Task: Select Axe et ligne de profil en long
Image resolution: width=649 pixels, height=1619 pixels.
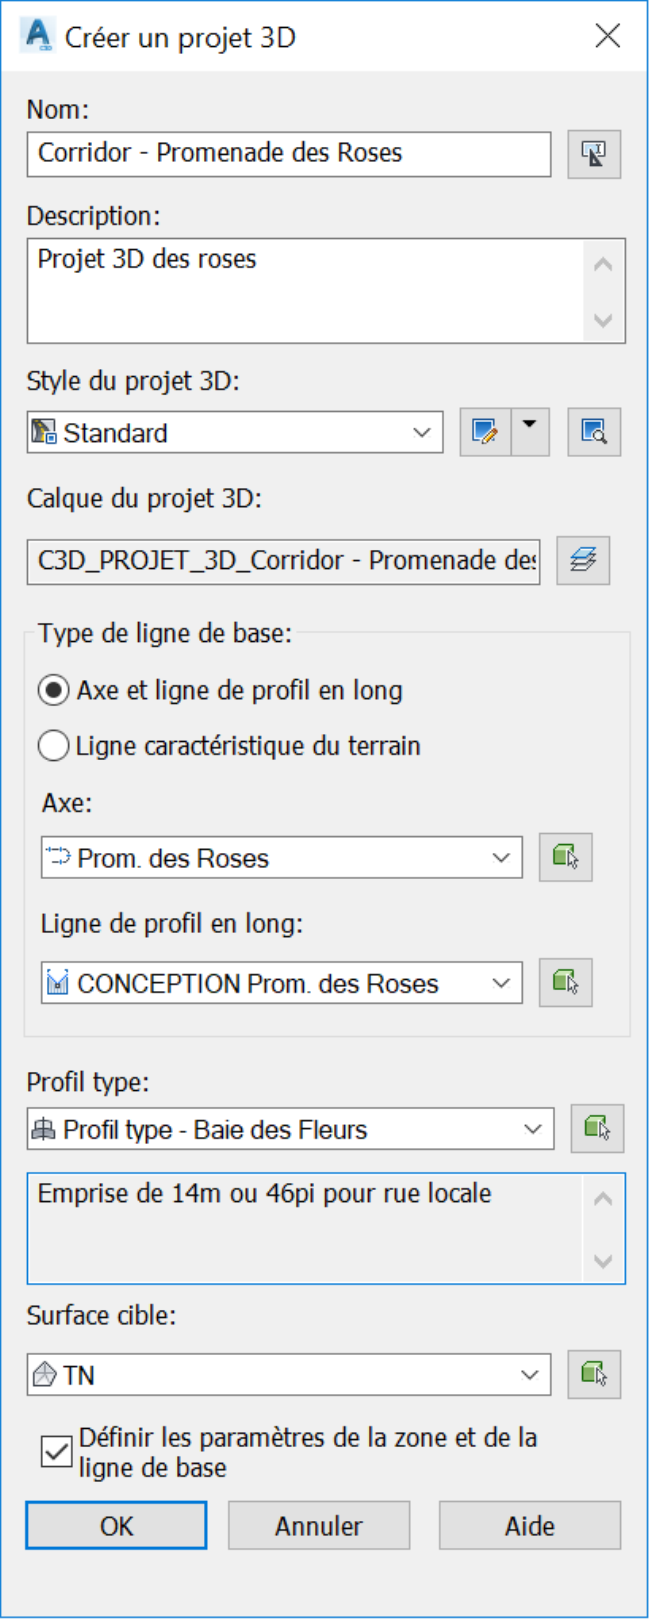Action: (220, 691)
